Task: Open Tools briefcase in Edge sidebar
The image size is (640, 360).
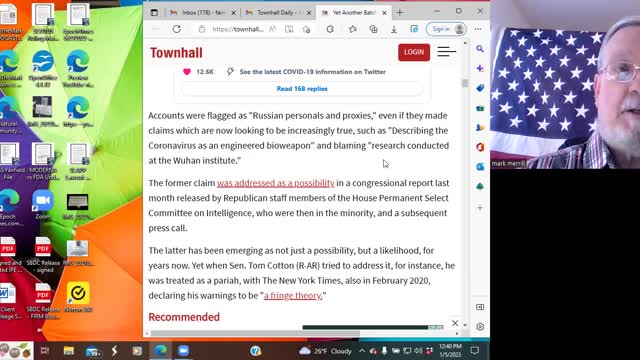Action: click(x=480, y=108)
